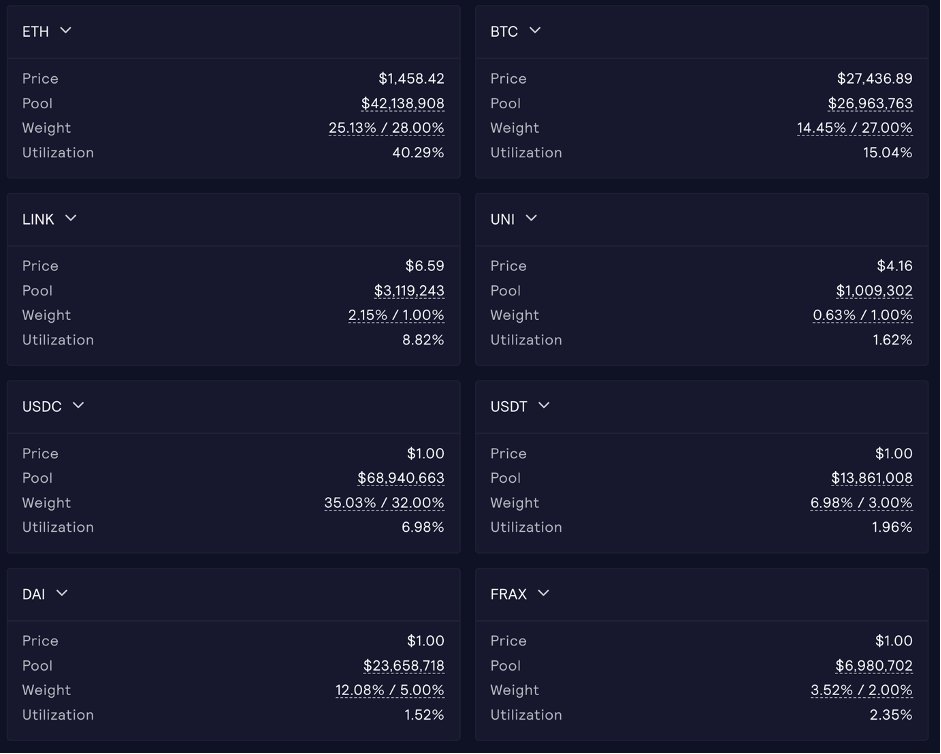
Task: Click the LINK pool value $3,119,243
Action: pos(409,291)
